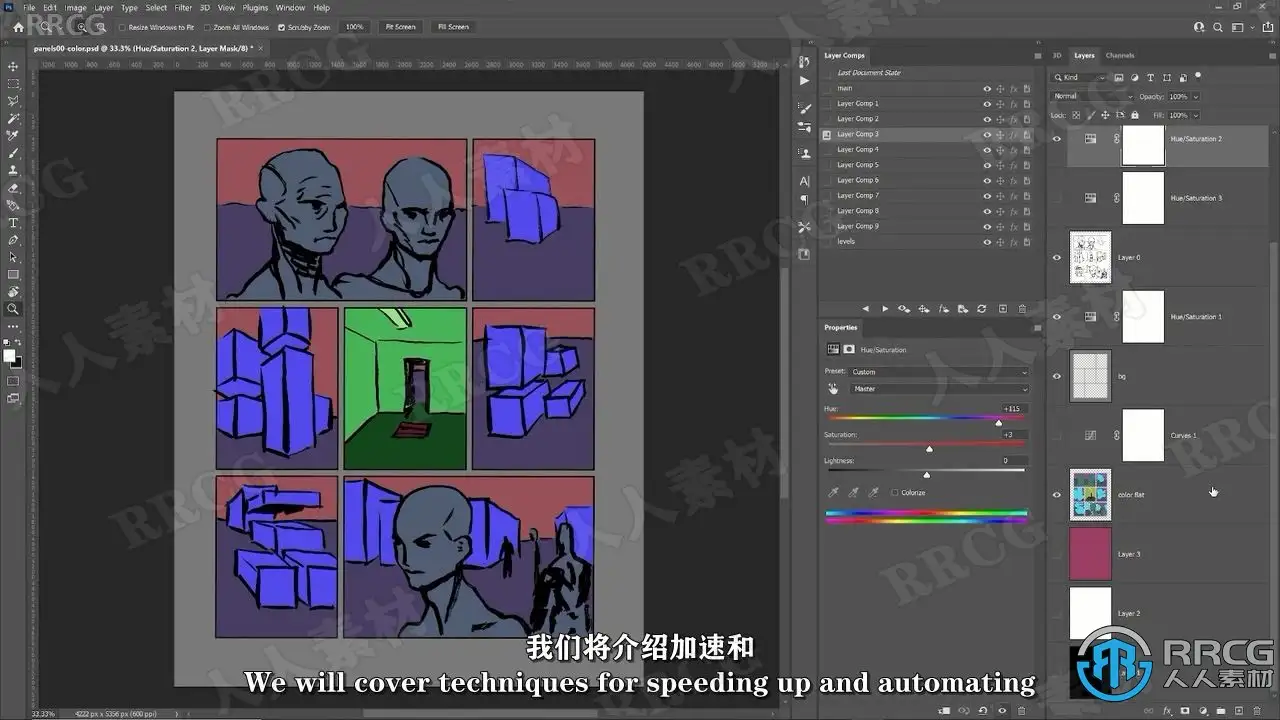Apply previous layer comp arrow
The image size is (1280, 720).
click(866, 309)
